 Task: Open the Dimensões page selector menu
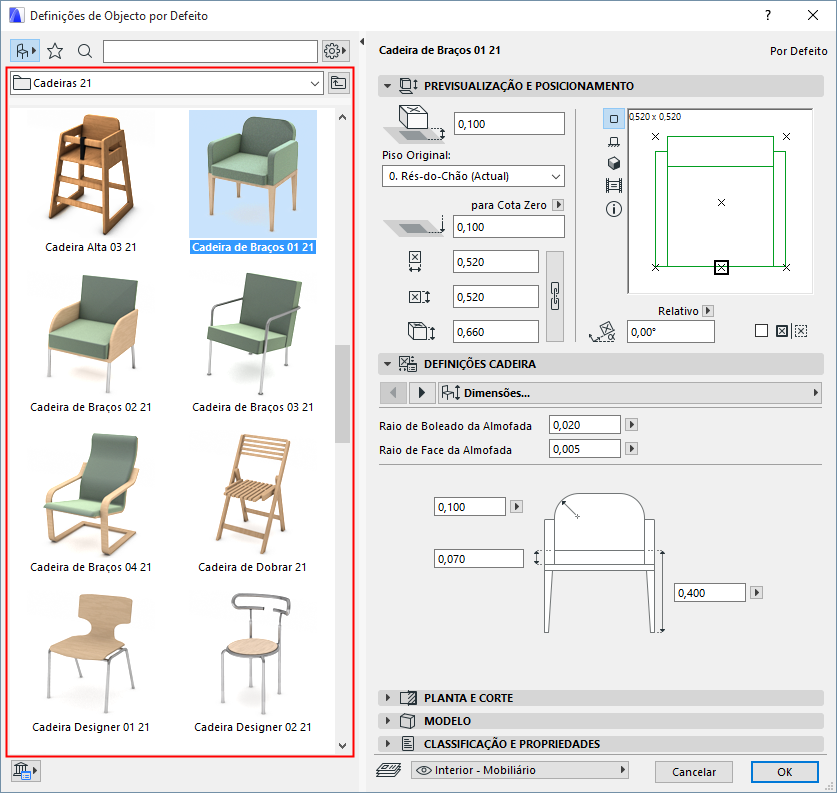pyautogui.click(x=628, y=392)
